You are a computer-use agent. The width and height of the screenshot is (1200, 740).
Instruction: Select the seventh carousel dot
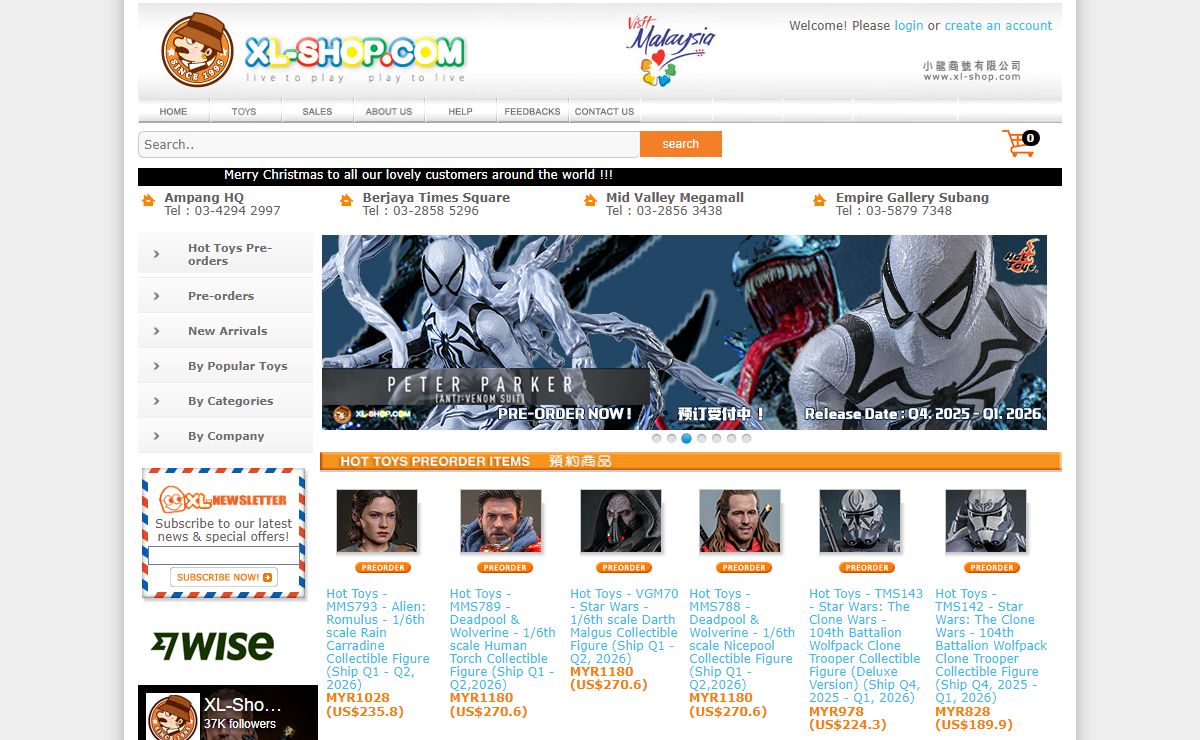click(x=747, y=438)
